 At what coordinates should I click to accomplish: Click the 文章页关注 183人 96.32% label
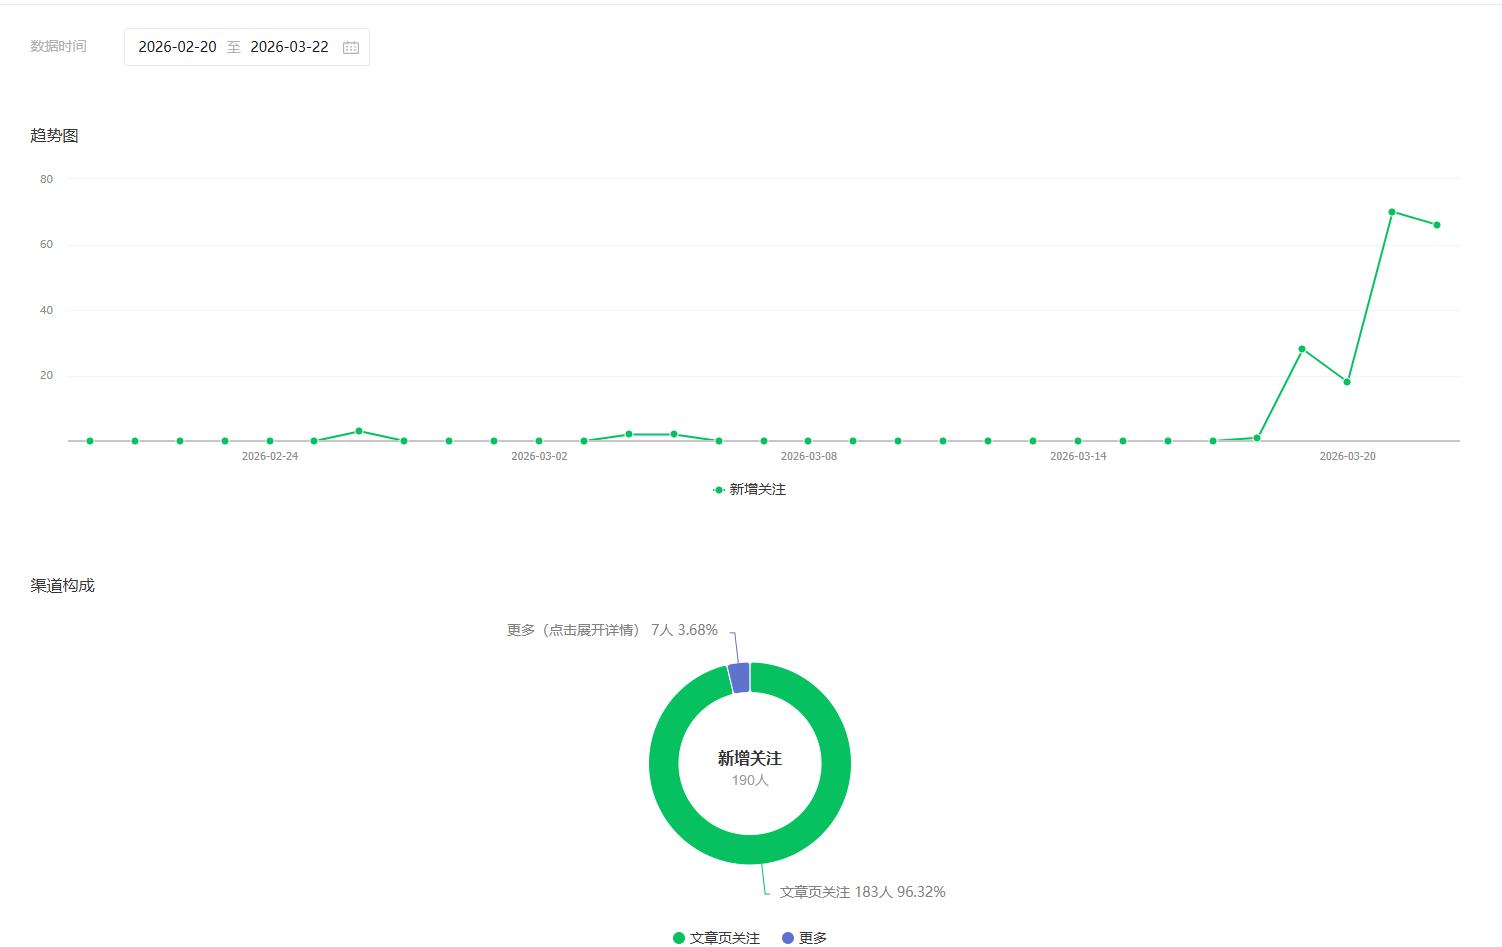pos(862,892)
